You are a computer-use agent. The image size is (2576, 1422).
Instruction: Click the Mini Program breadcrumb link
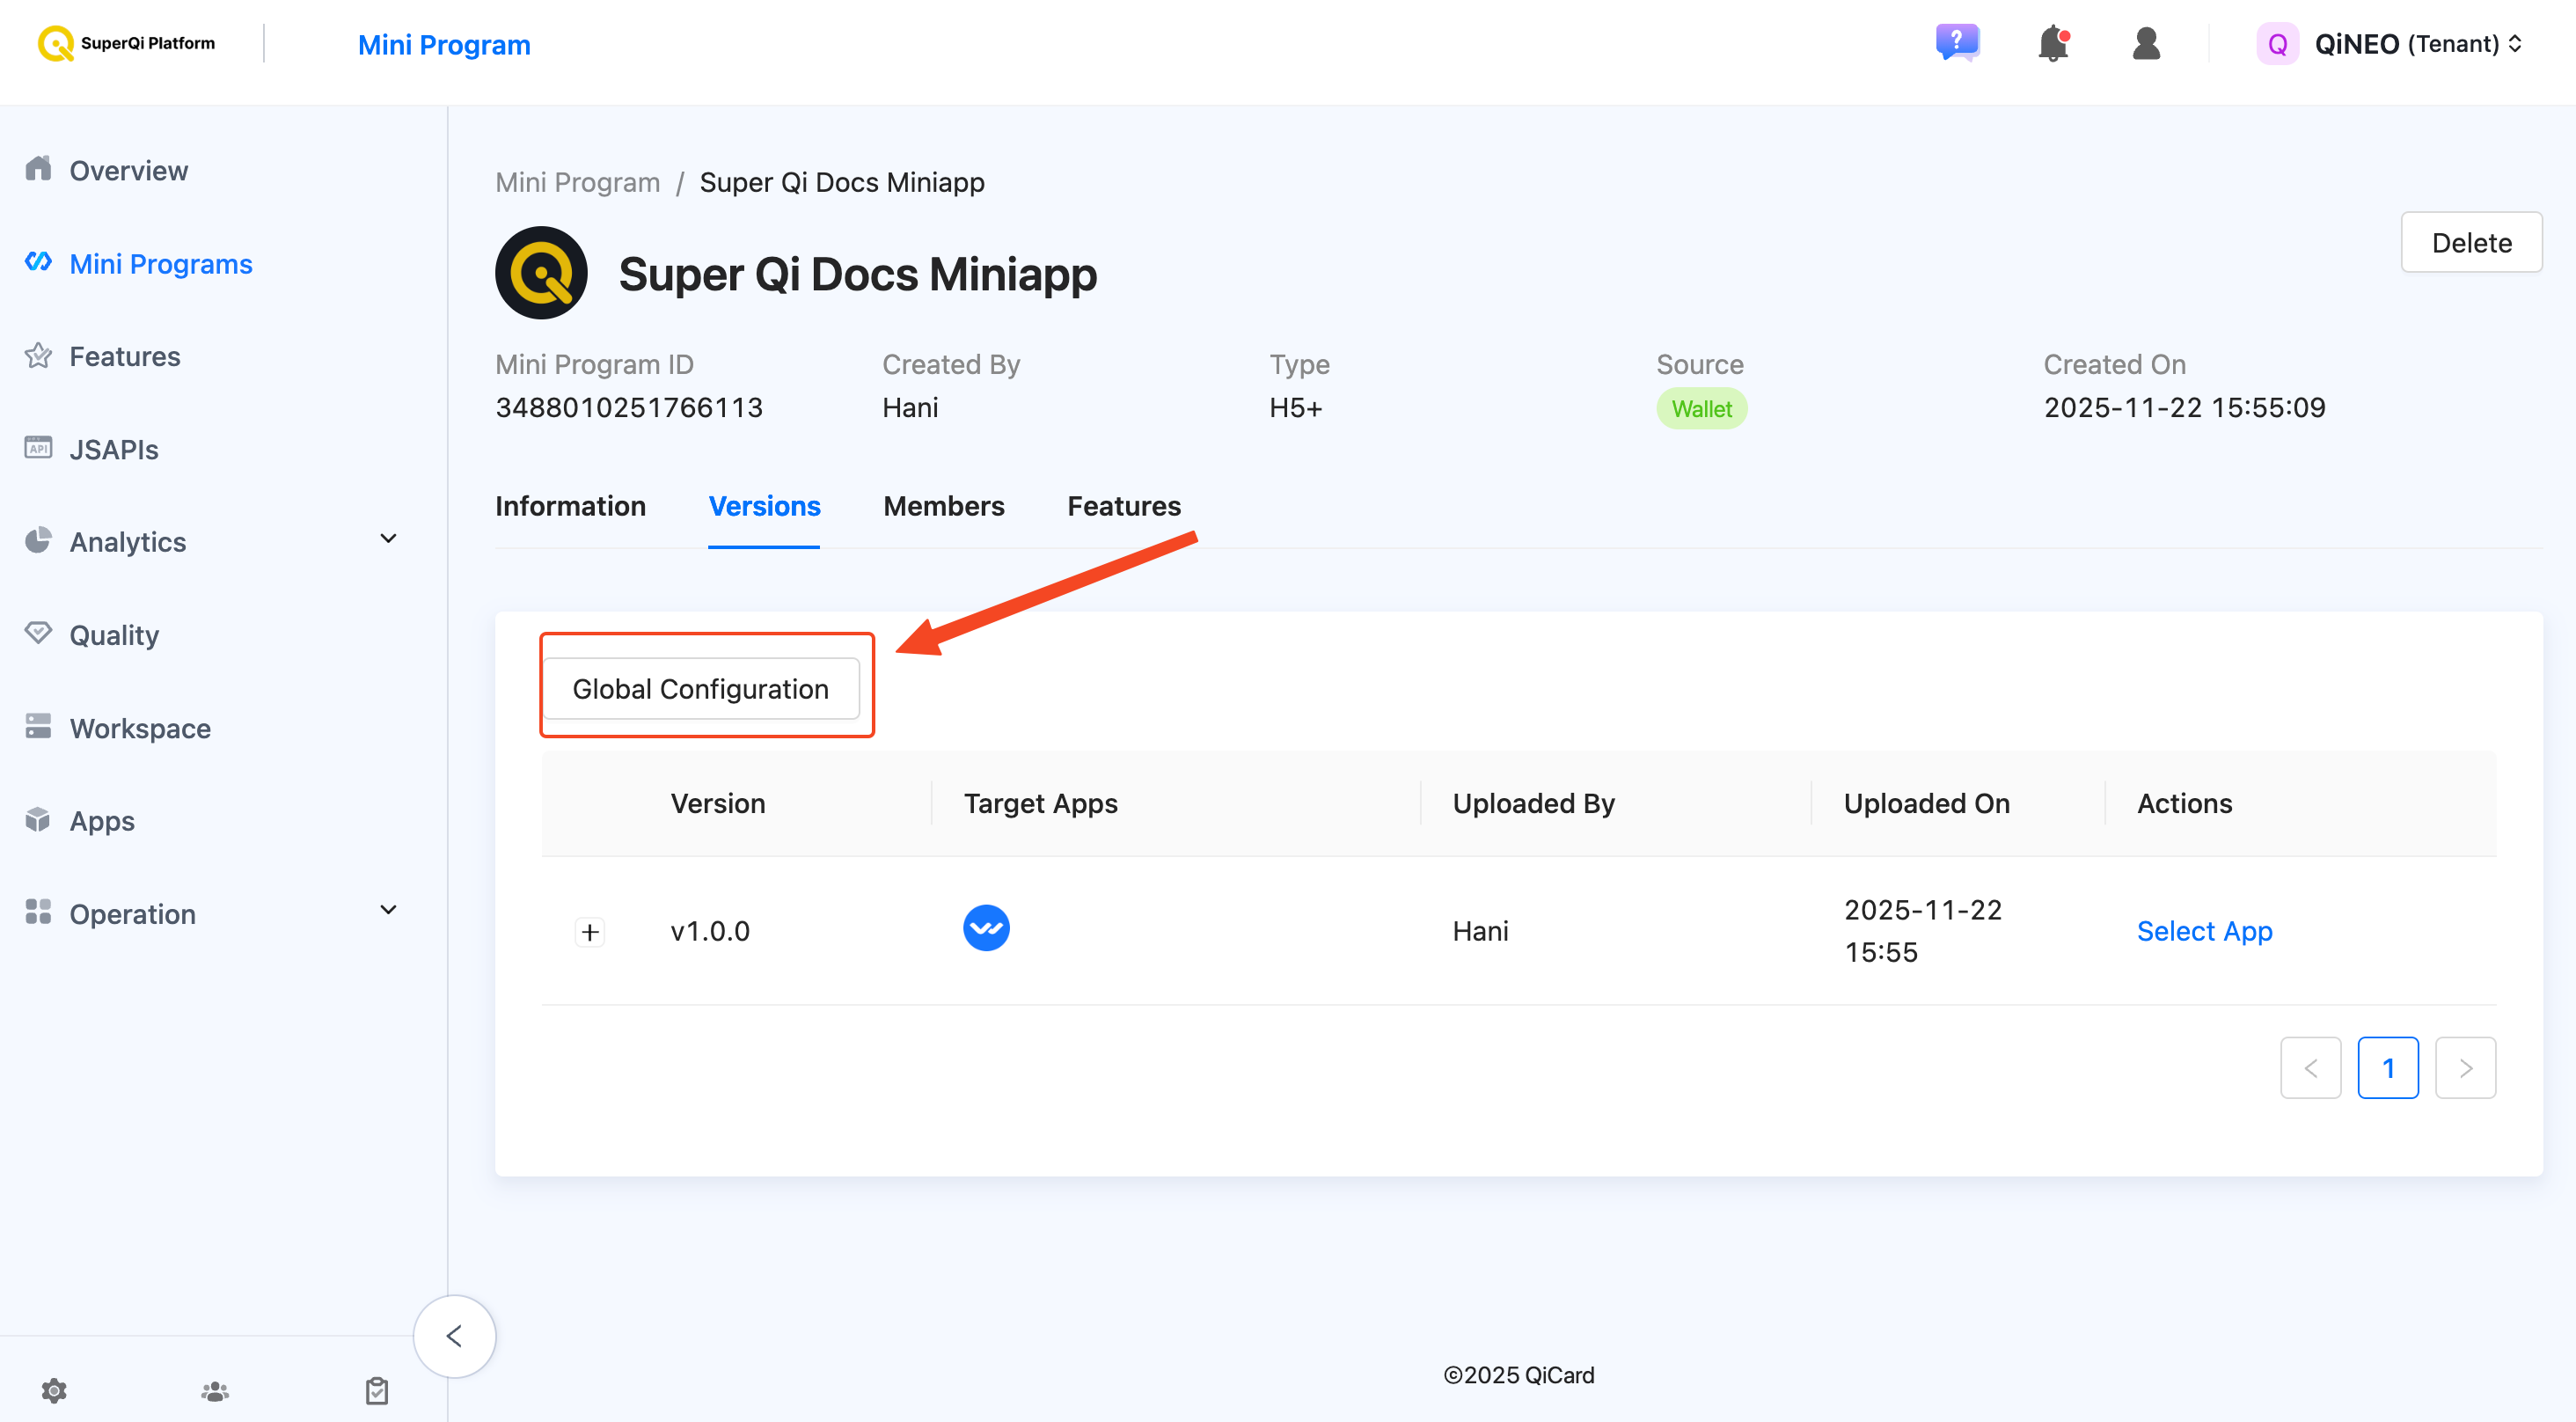(578, 182)
